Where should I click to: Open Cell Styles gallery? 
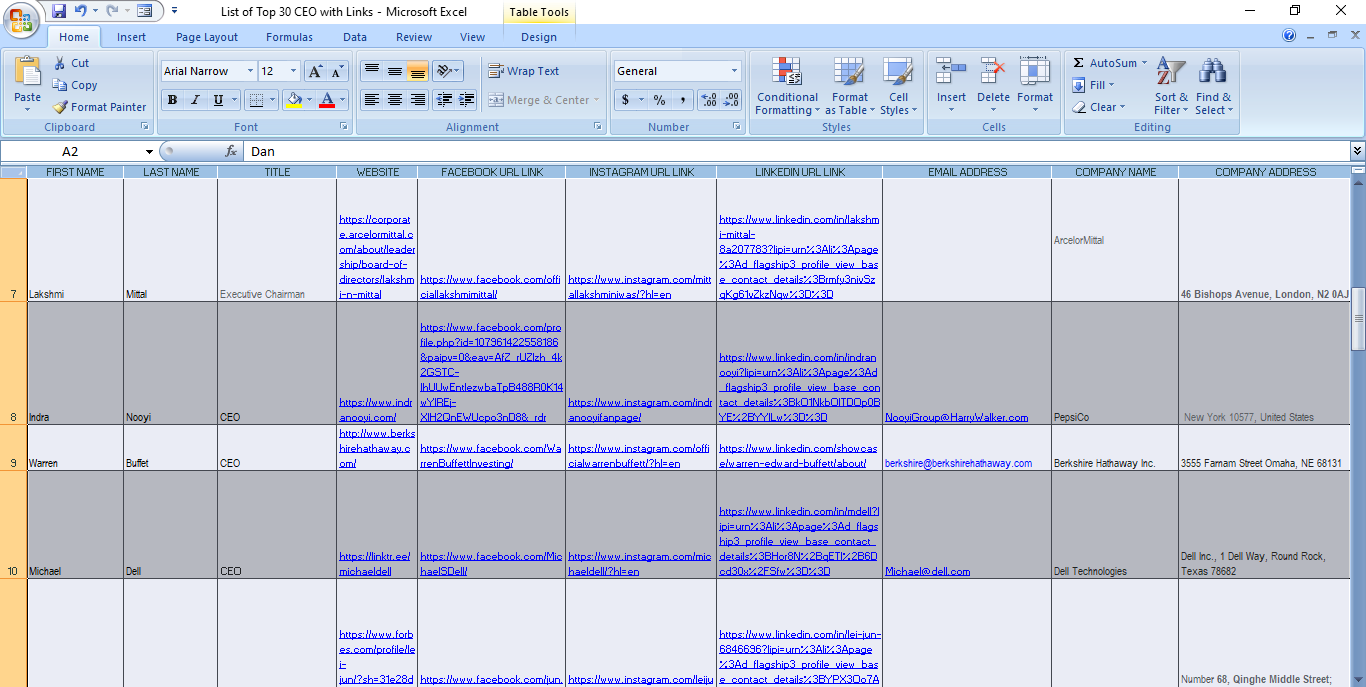(x=897, y=86)
